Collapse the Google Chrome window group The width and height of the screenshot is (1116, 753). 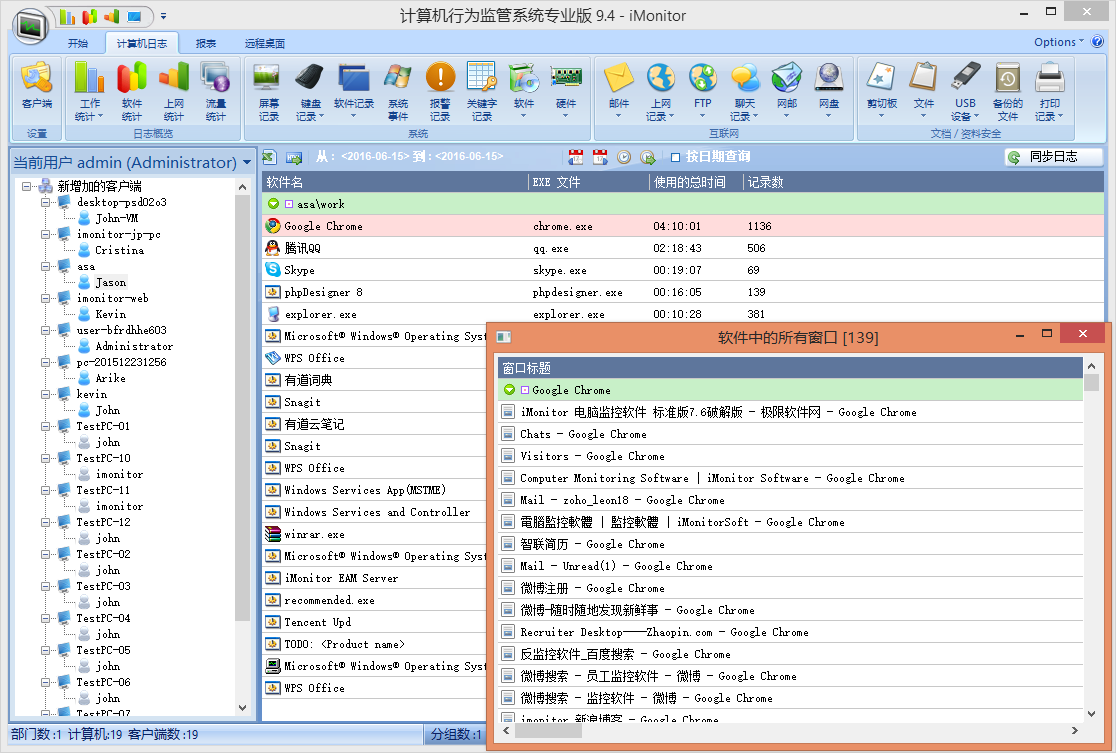tap(509, 390)
